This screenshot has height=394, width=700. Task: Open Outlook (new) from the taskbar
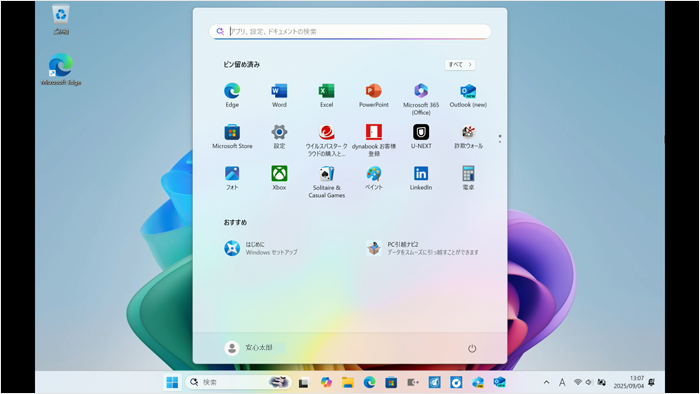coord(500,382)
